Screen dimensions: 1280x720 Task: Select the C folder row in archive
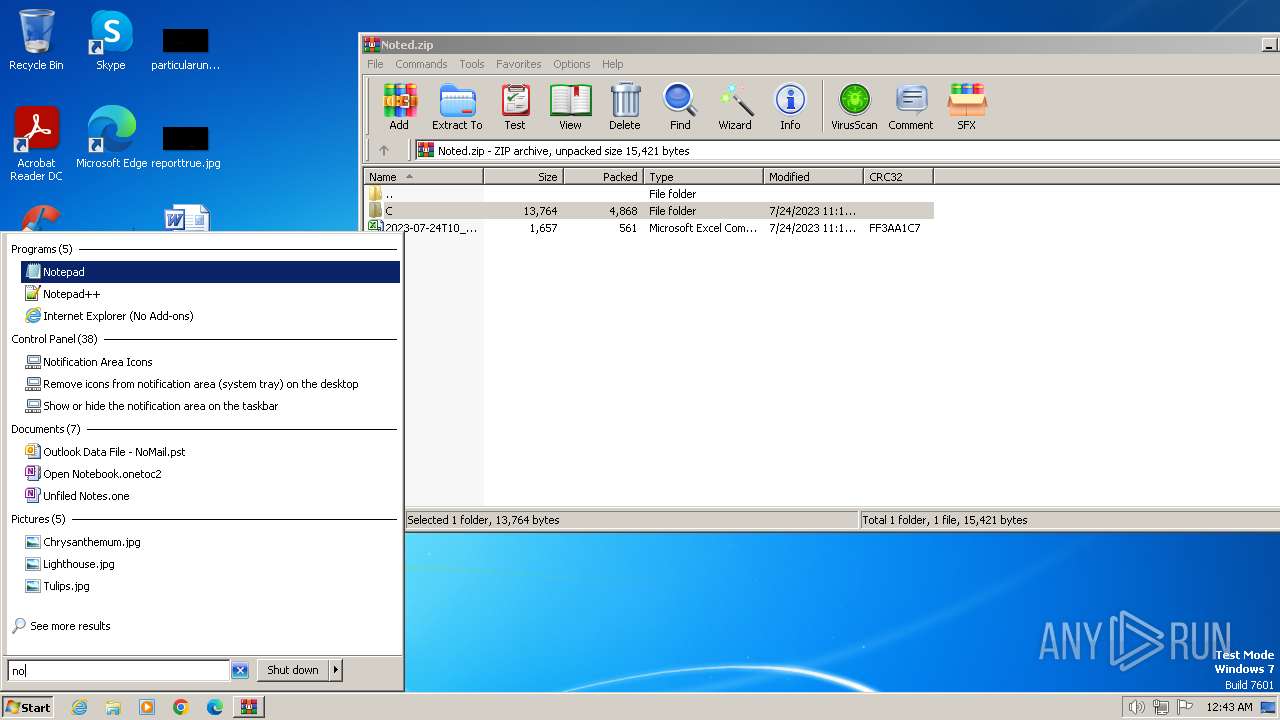(649, 211)
